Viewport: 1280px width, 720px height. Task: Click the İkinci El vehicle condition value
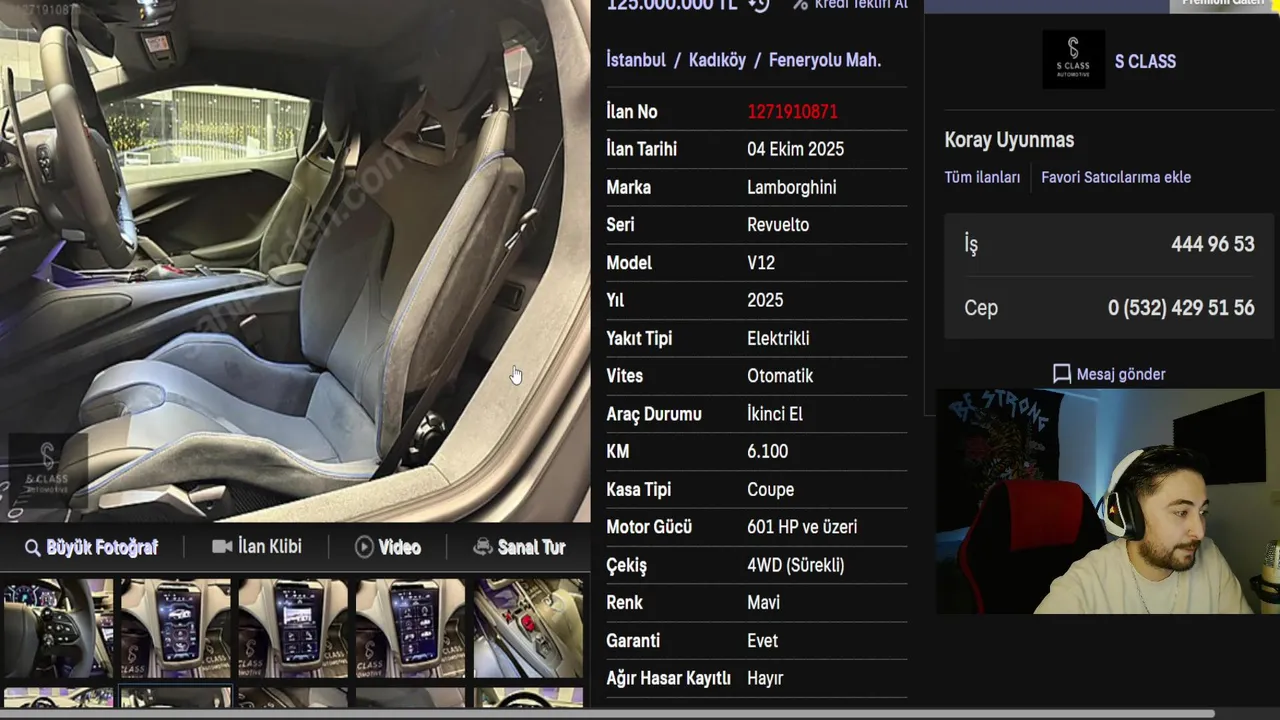point(775,414)
